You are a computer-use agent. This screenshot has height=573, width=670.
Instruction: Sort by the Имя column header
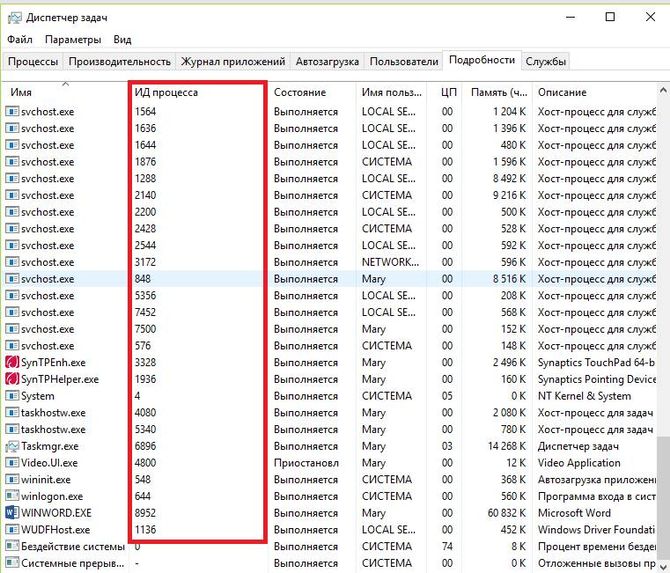click(x=21, y=92)
